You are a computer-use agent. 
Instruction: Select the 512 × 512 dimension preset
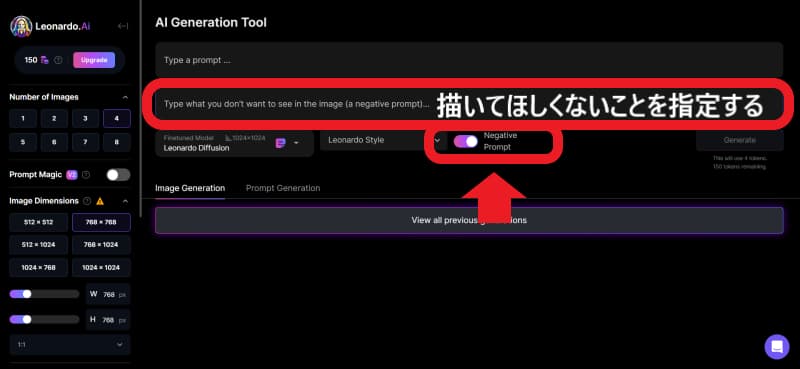[38, 223]
